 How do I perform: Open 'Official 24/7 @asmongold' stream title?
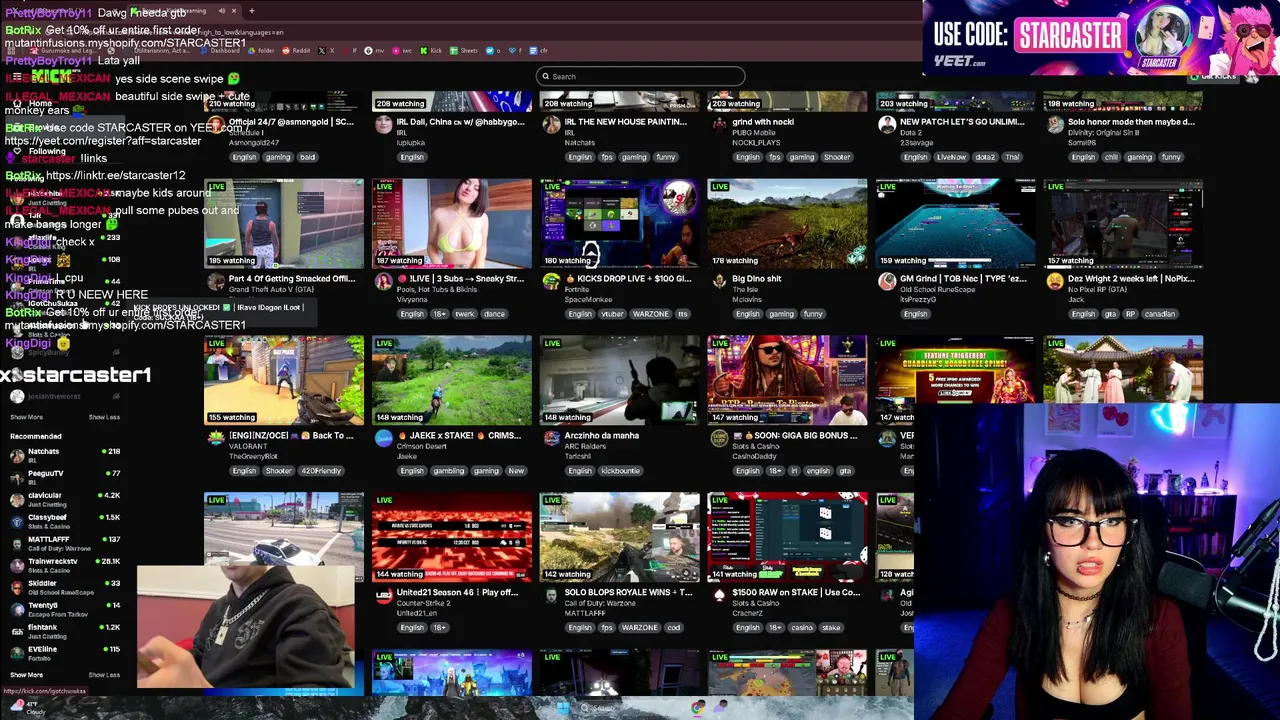point(291,122)
